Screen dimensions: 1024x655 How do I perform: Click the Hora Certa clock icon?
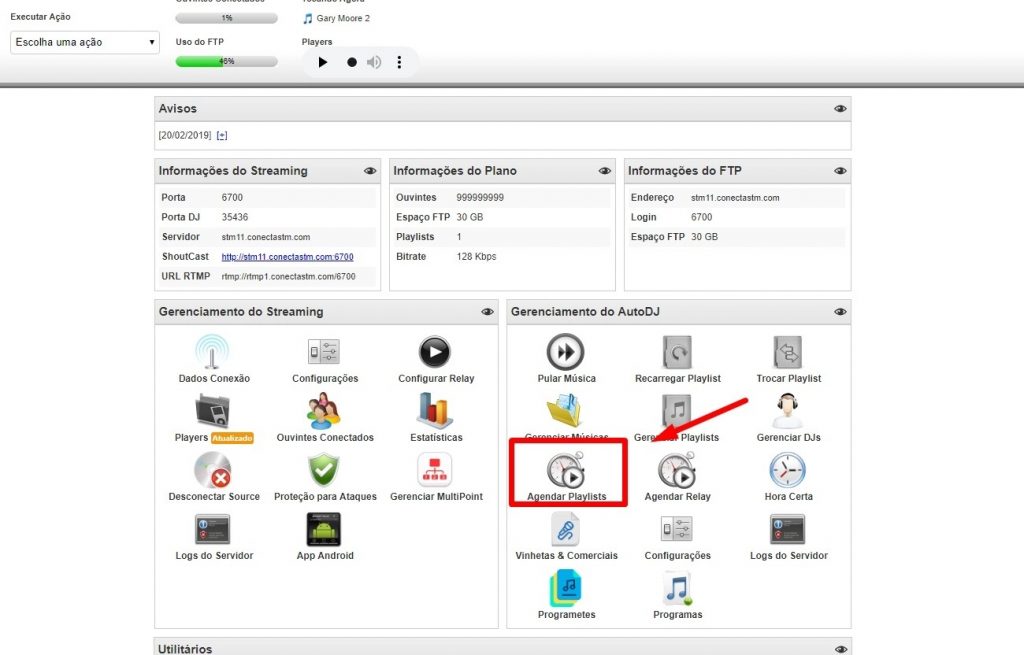(788, 470)
